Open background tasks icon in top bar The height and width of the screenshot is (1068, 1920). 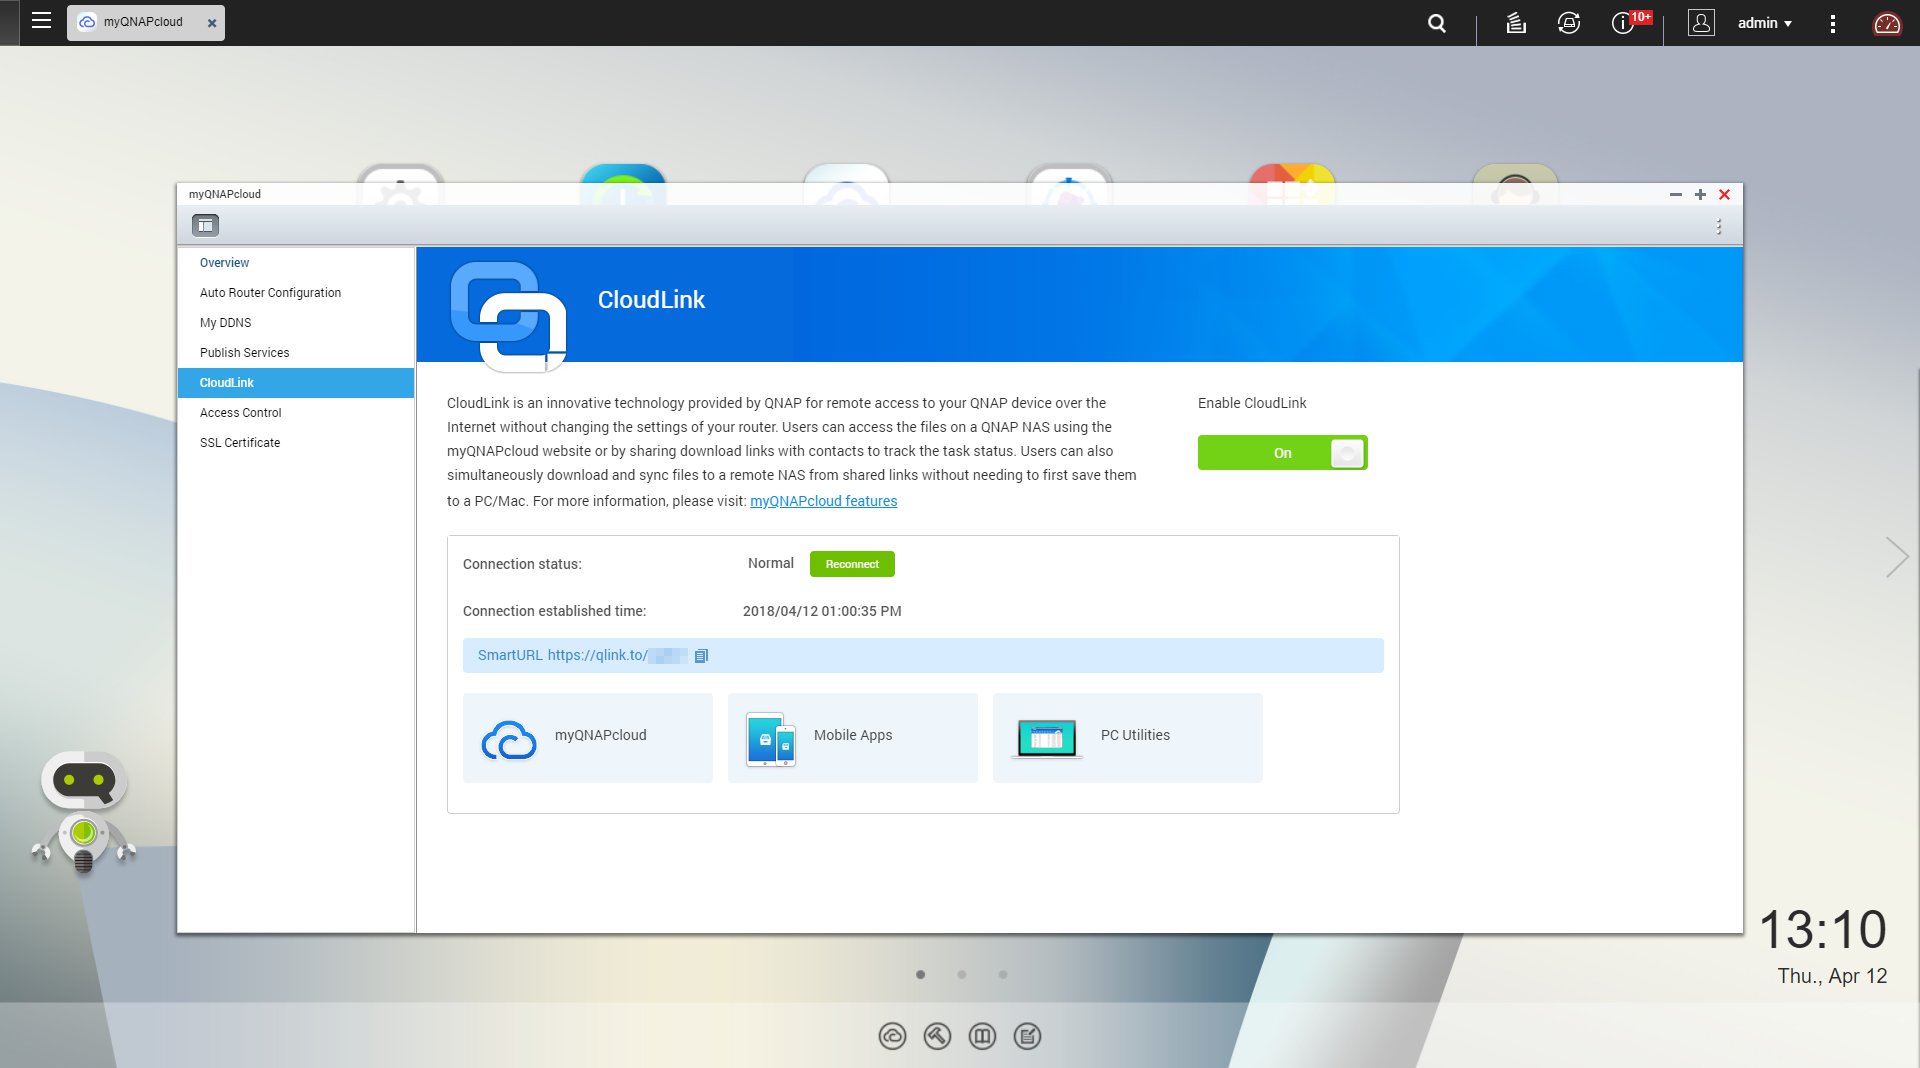tap(1515, 23)
